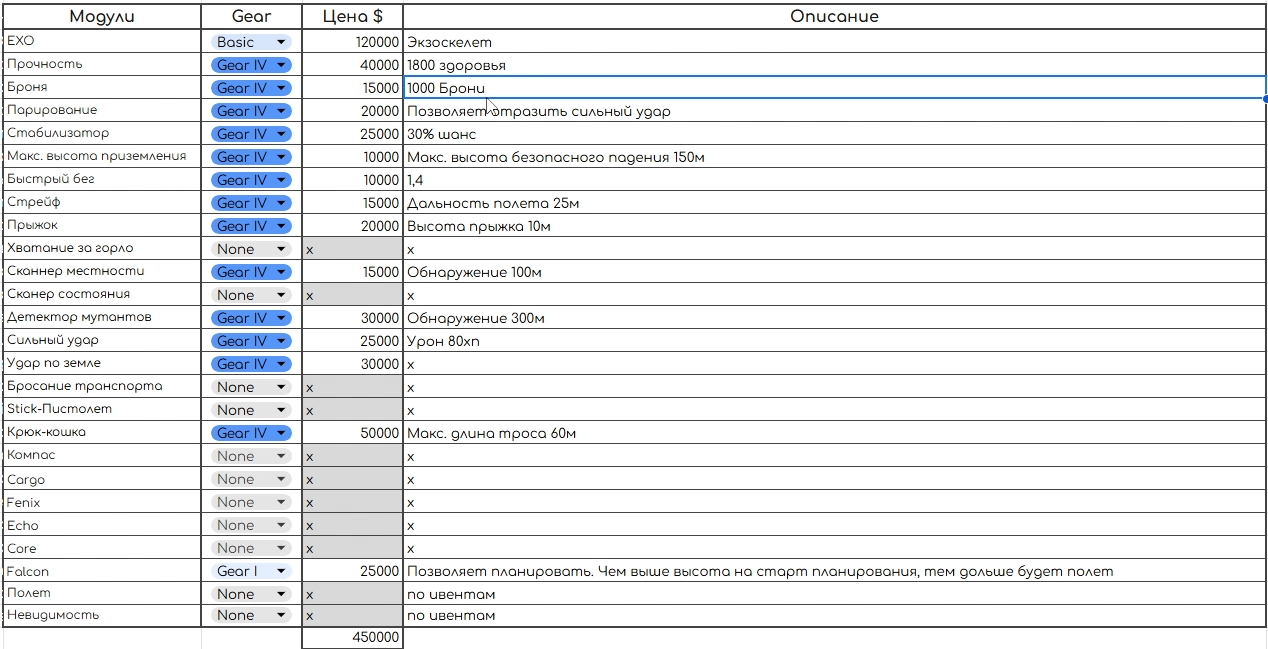Select по ивентам cell in Невидимость row
Image resolution: width=1268 pixels, height=649 pixels.
tap(834, 615)
